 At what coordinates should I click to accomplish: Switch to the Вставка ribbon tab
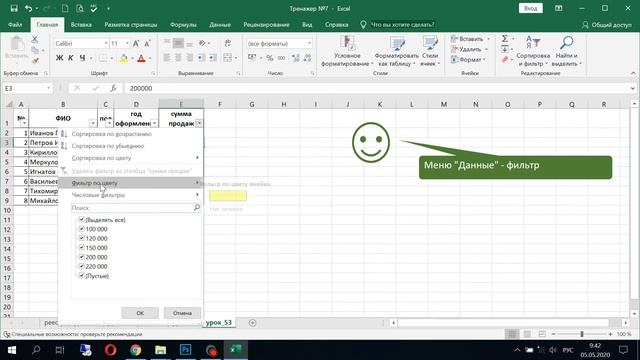(81, 24)
